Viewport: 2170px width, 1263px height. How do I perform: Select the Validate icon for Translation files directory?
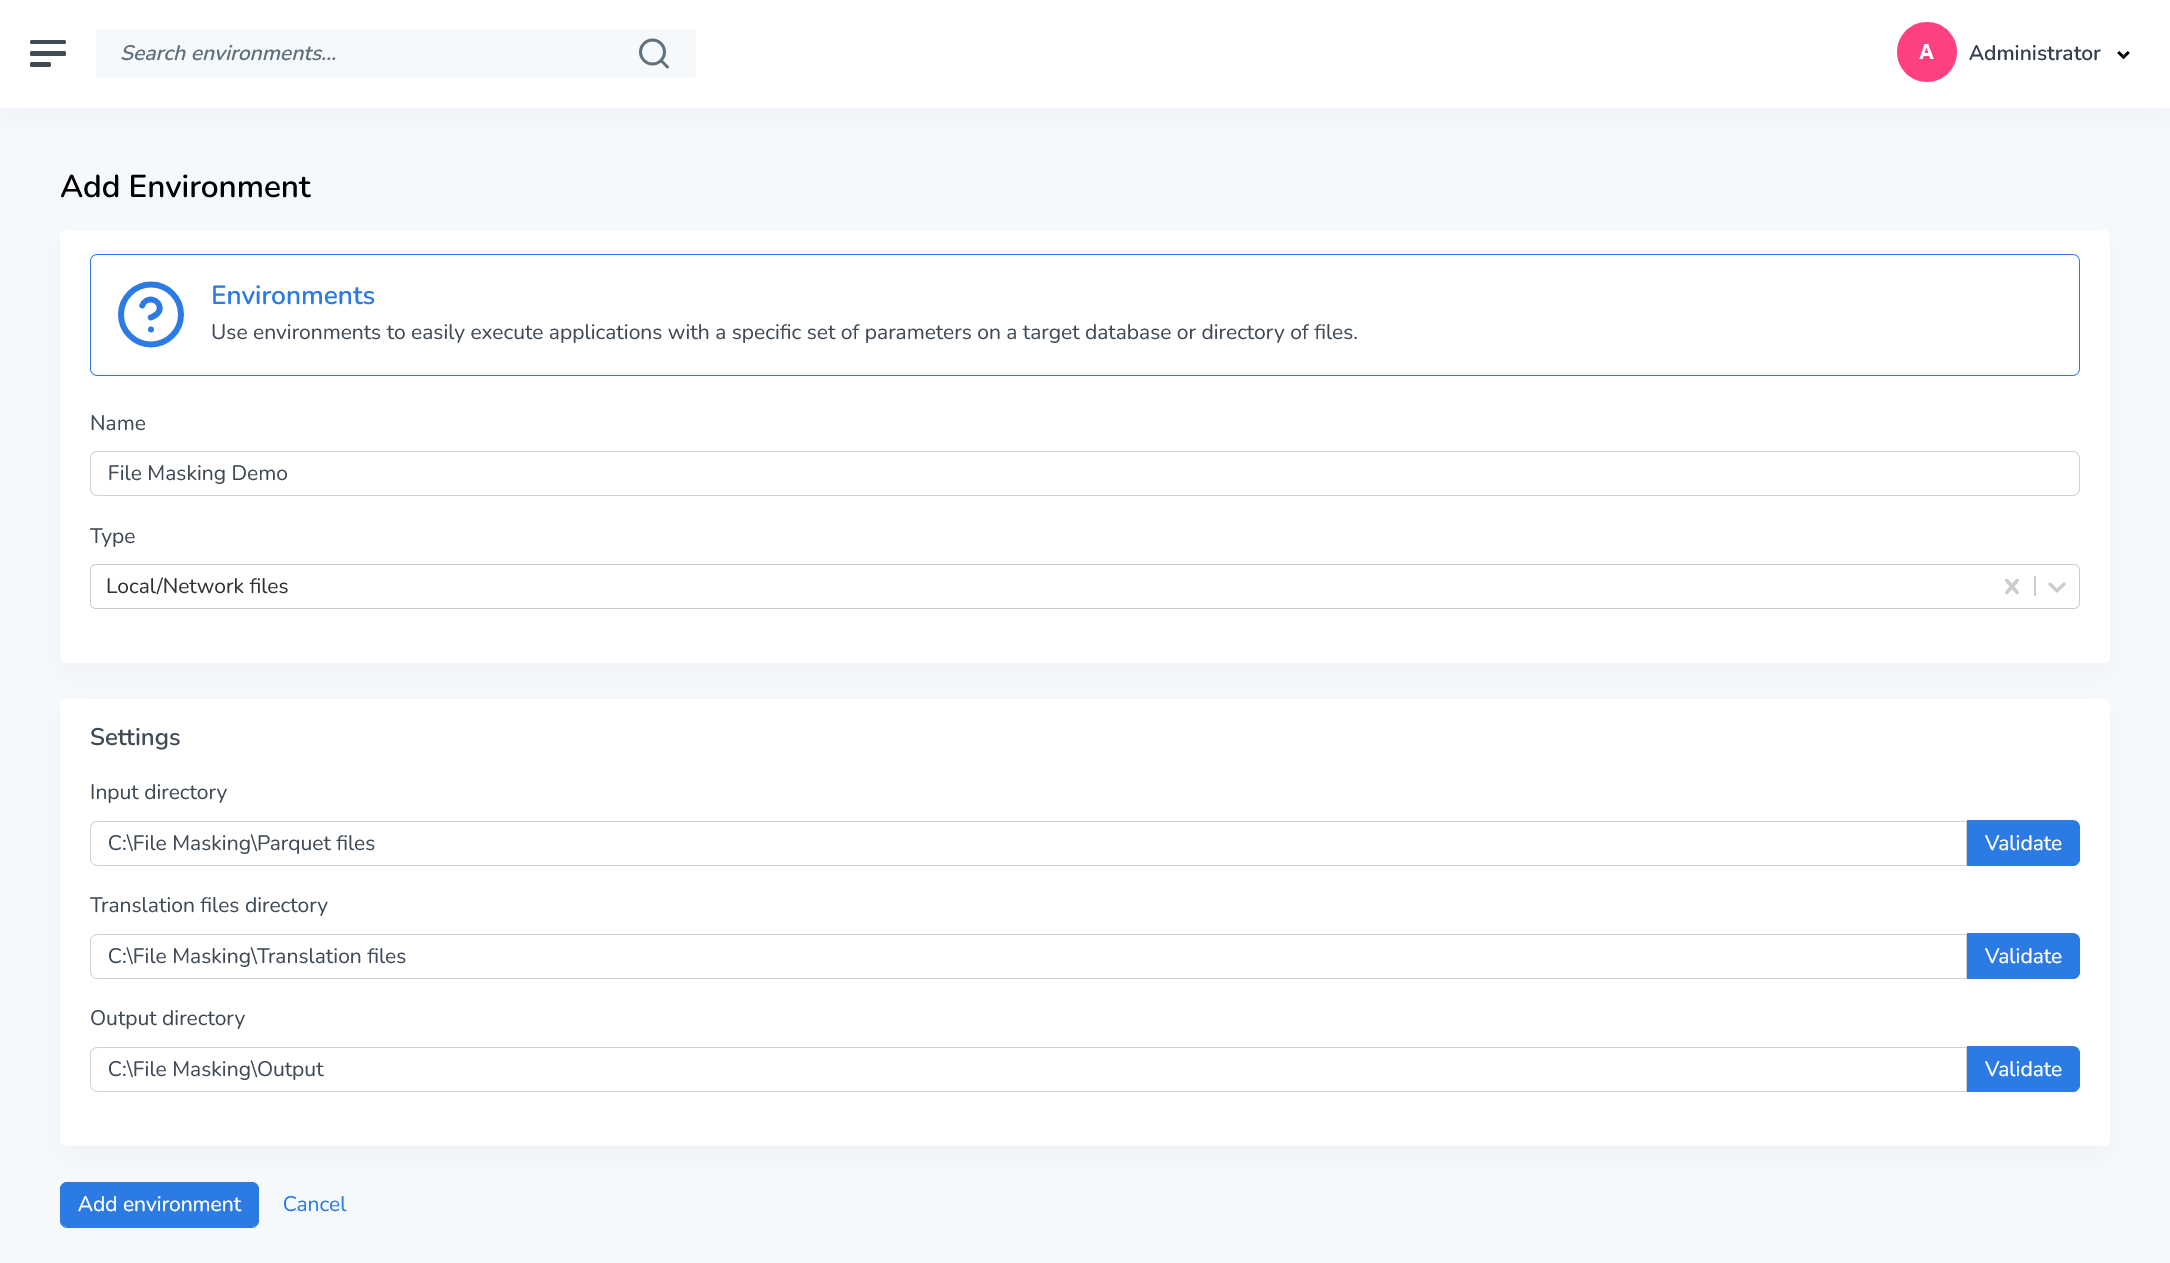coord(2022,955)
